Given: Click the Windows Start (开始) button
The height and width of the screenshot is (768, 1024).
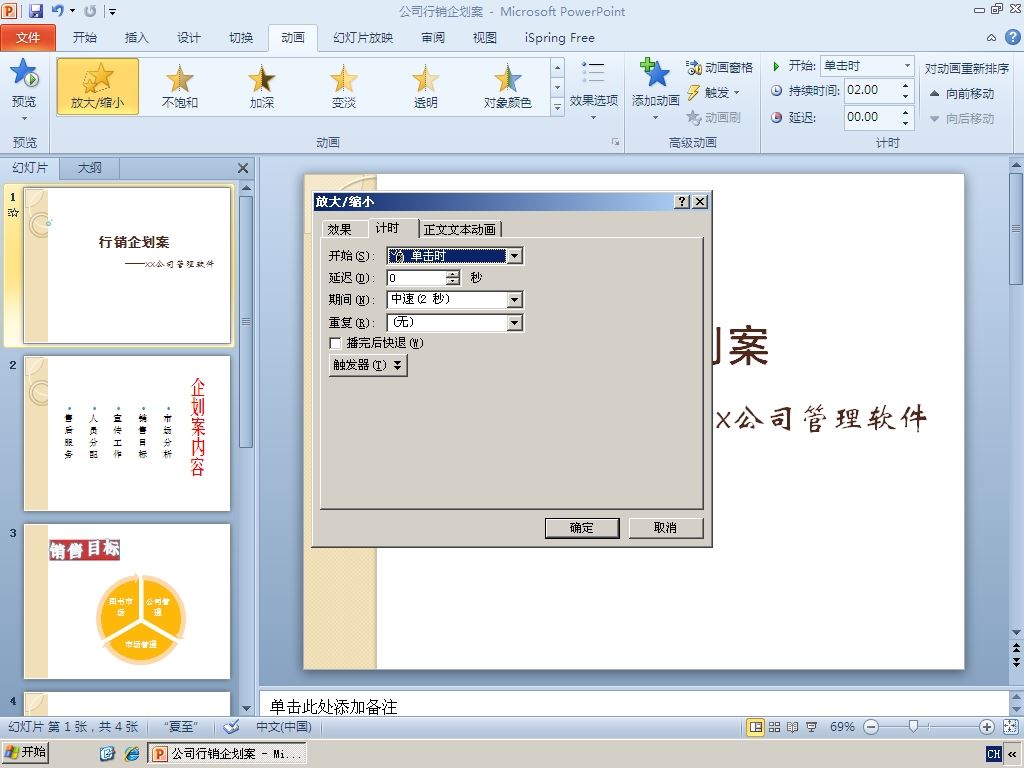Looking at the screenshot, I should coord(25,752).
